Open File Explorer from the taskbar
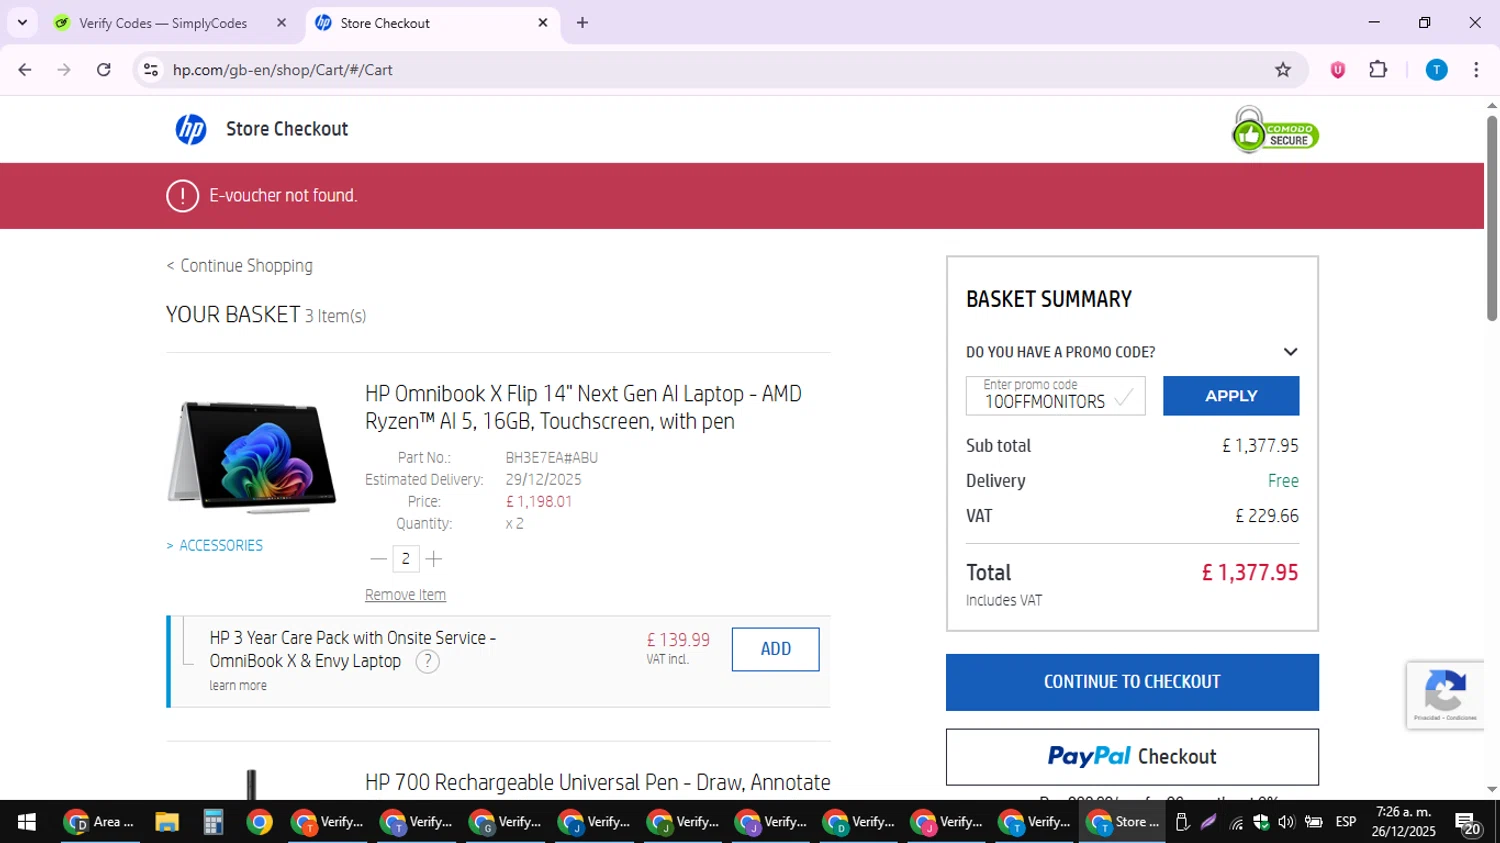Viewport: 1500px width, 843px height. [x=167, y=822]
